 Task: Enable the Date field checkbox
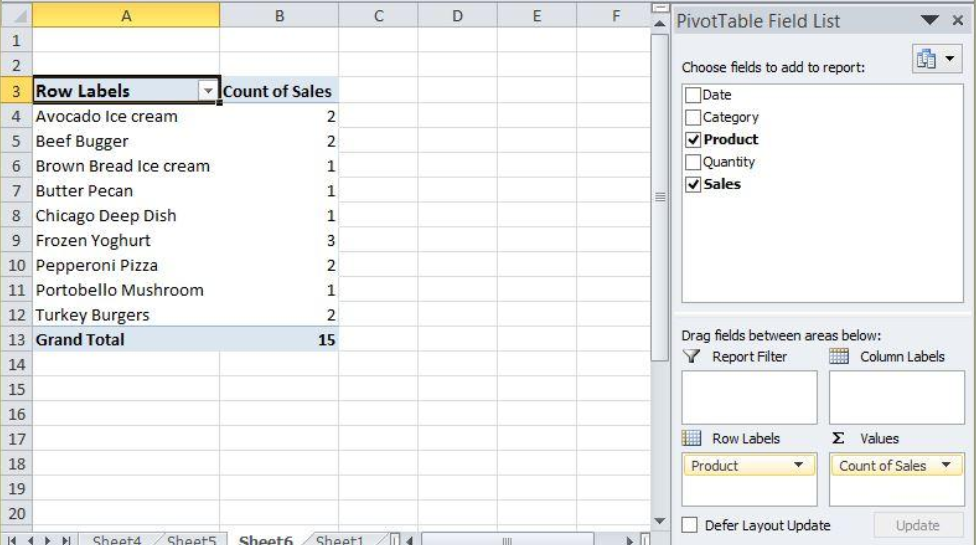(693, 95)
